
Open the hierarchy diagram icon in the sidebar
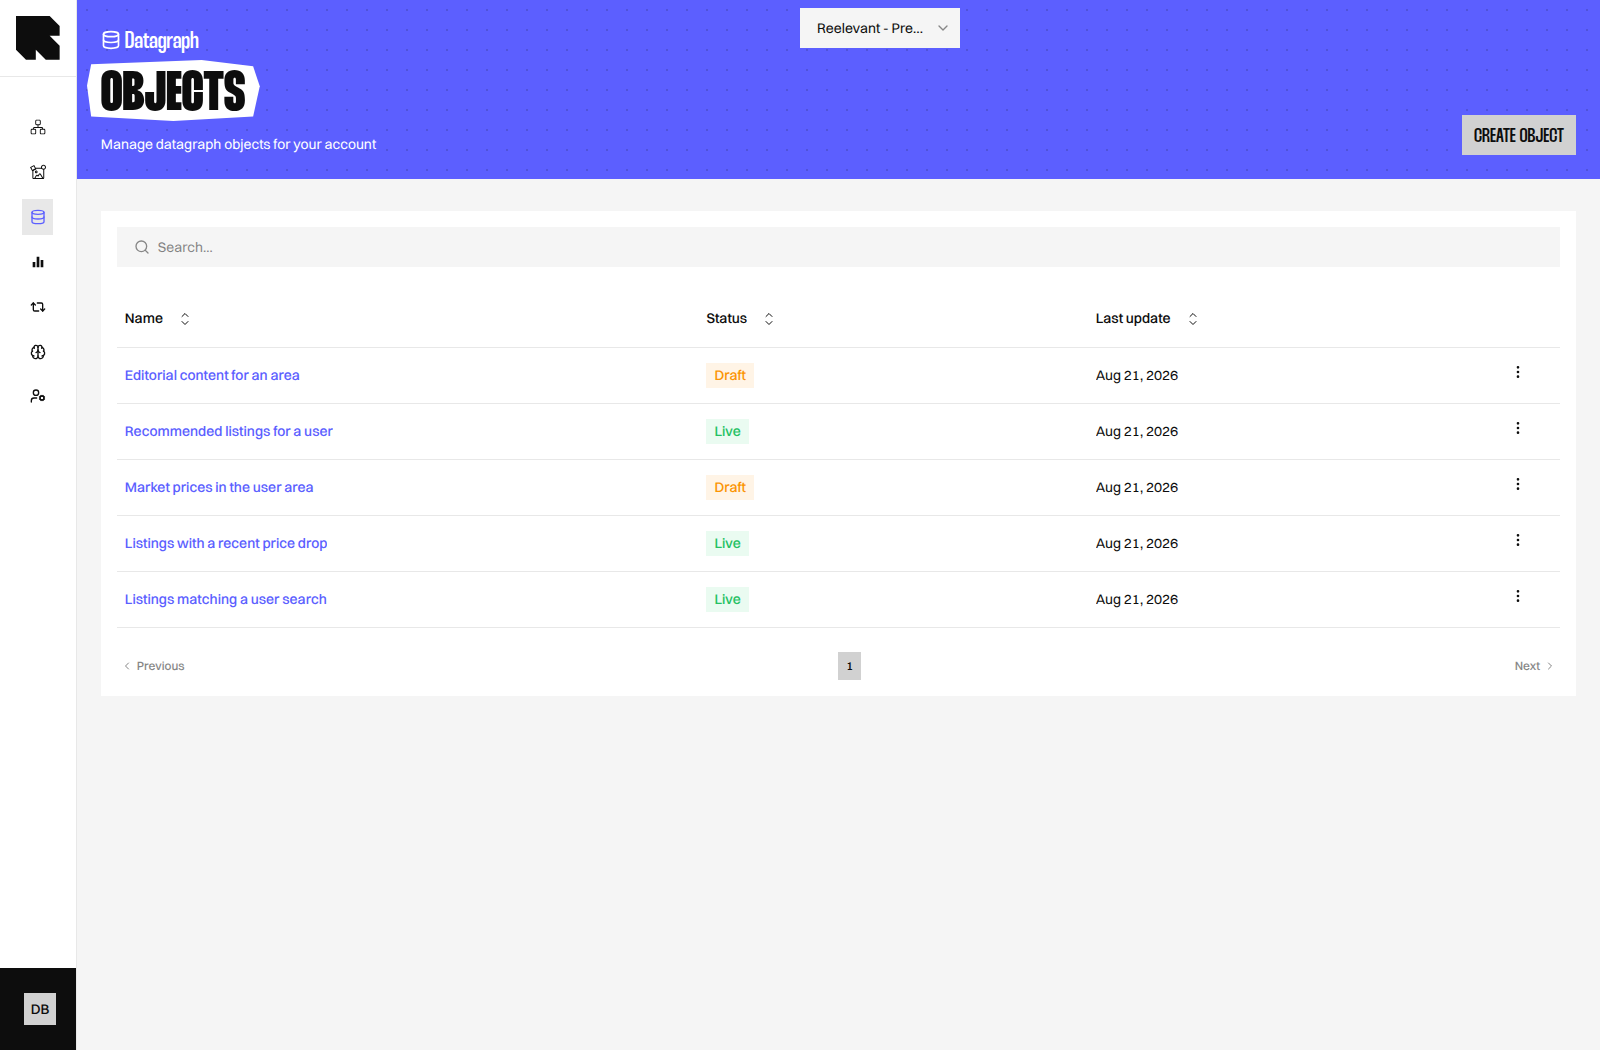click(x=38, y=127)
